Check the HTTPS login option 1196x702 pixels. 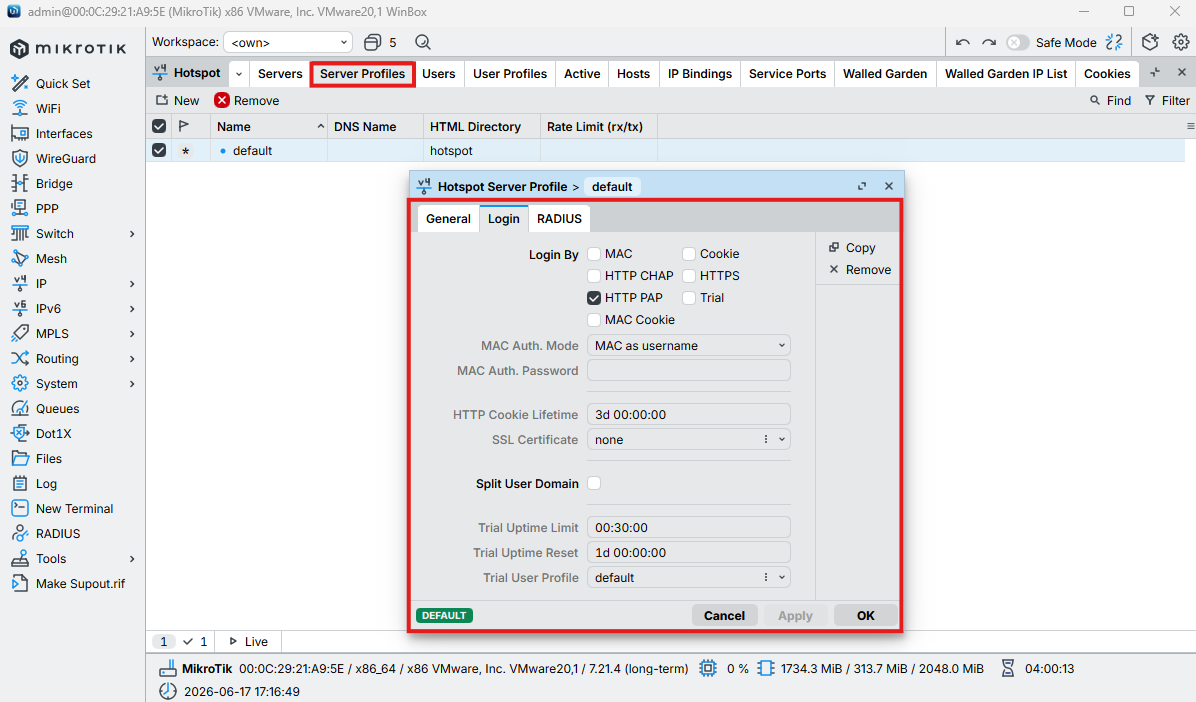click(689, 276)
